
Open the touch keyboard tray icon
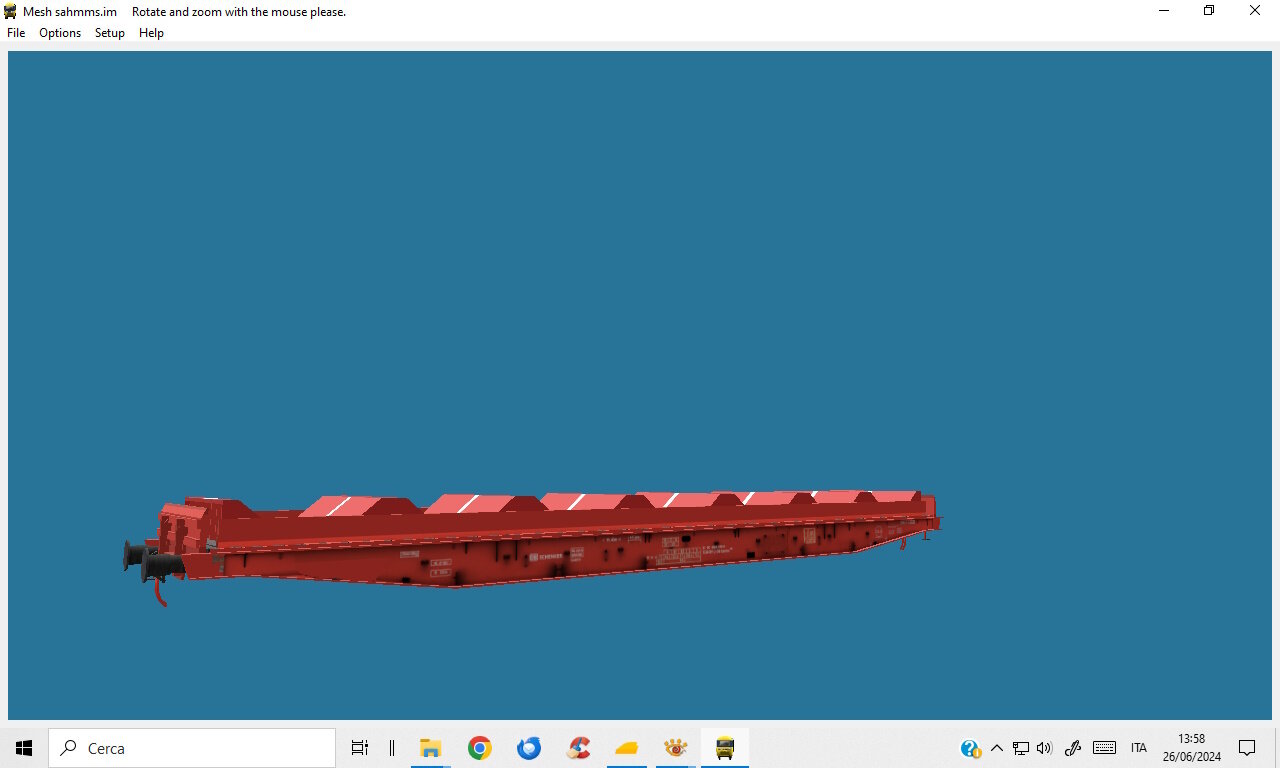click(1104, 748)
